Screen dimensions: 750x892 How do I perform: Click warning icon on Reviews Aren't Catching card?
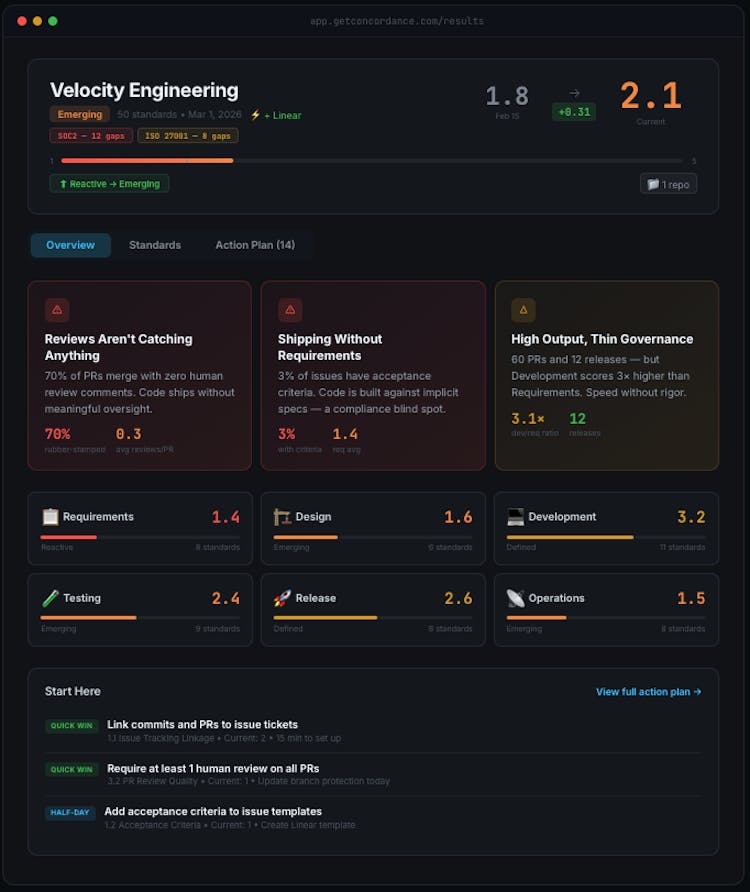point(57,310)
